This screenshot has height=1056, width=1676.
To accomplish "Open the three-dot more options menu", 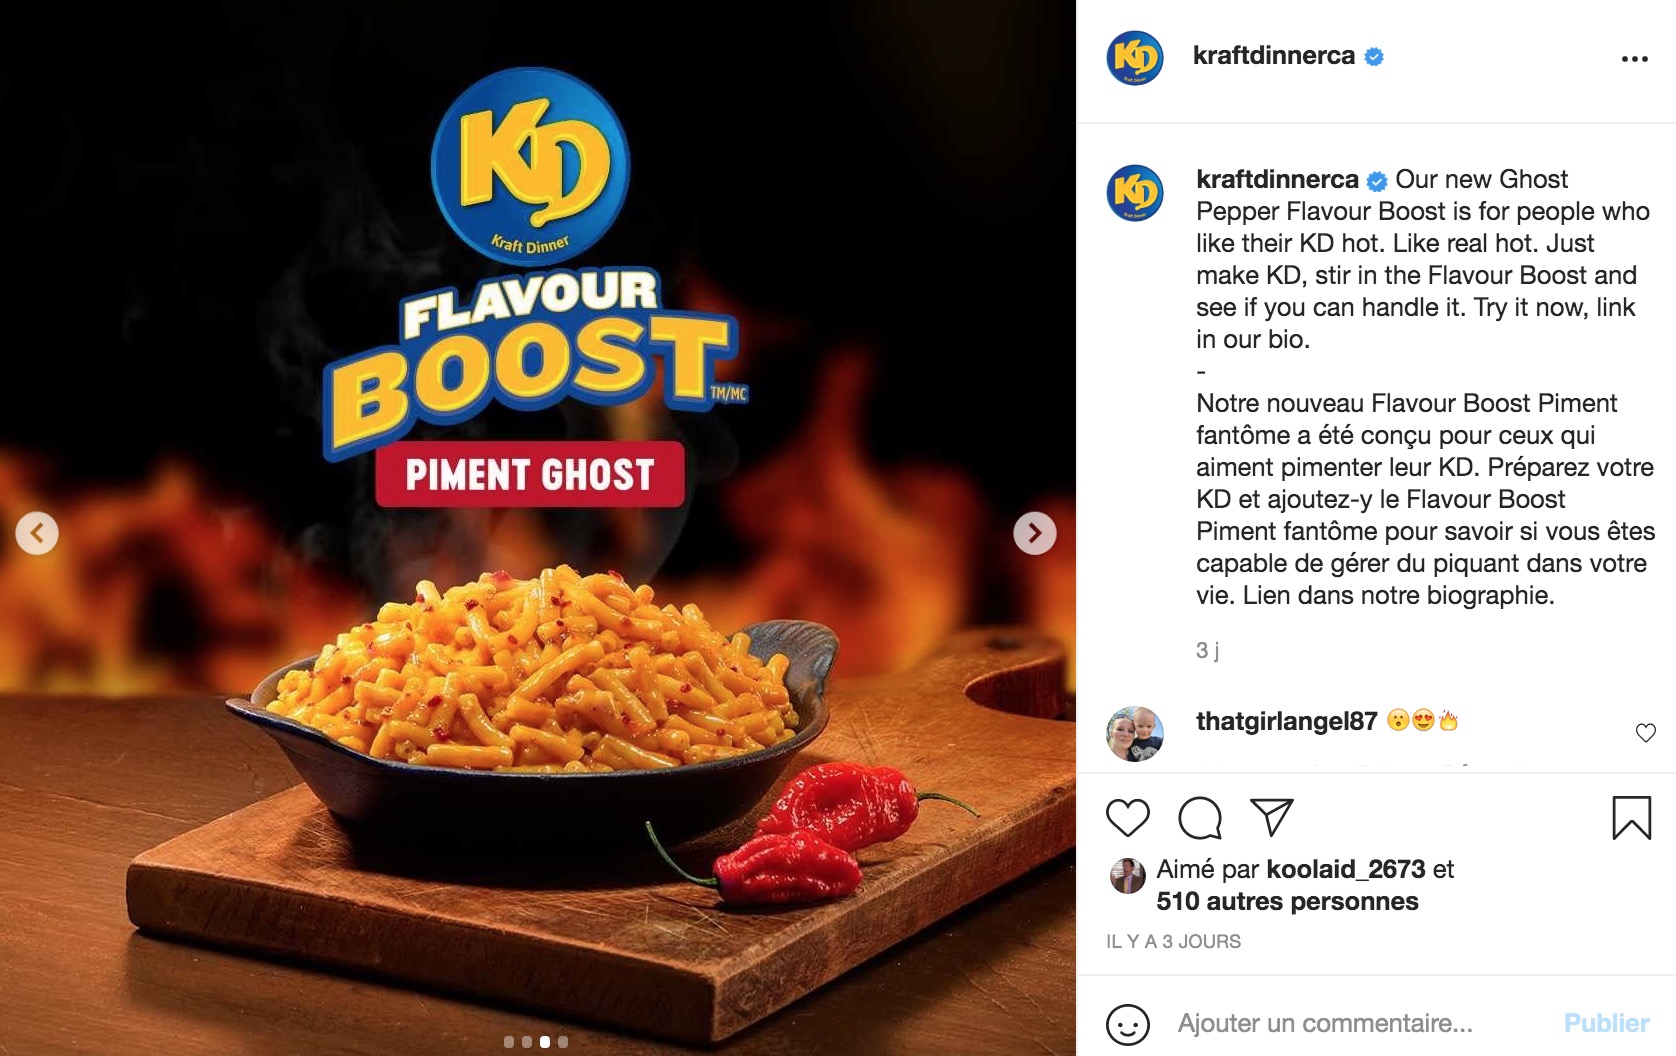I will tap(1634, 59).
